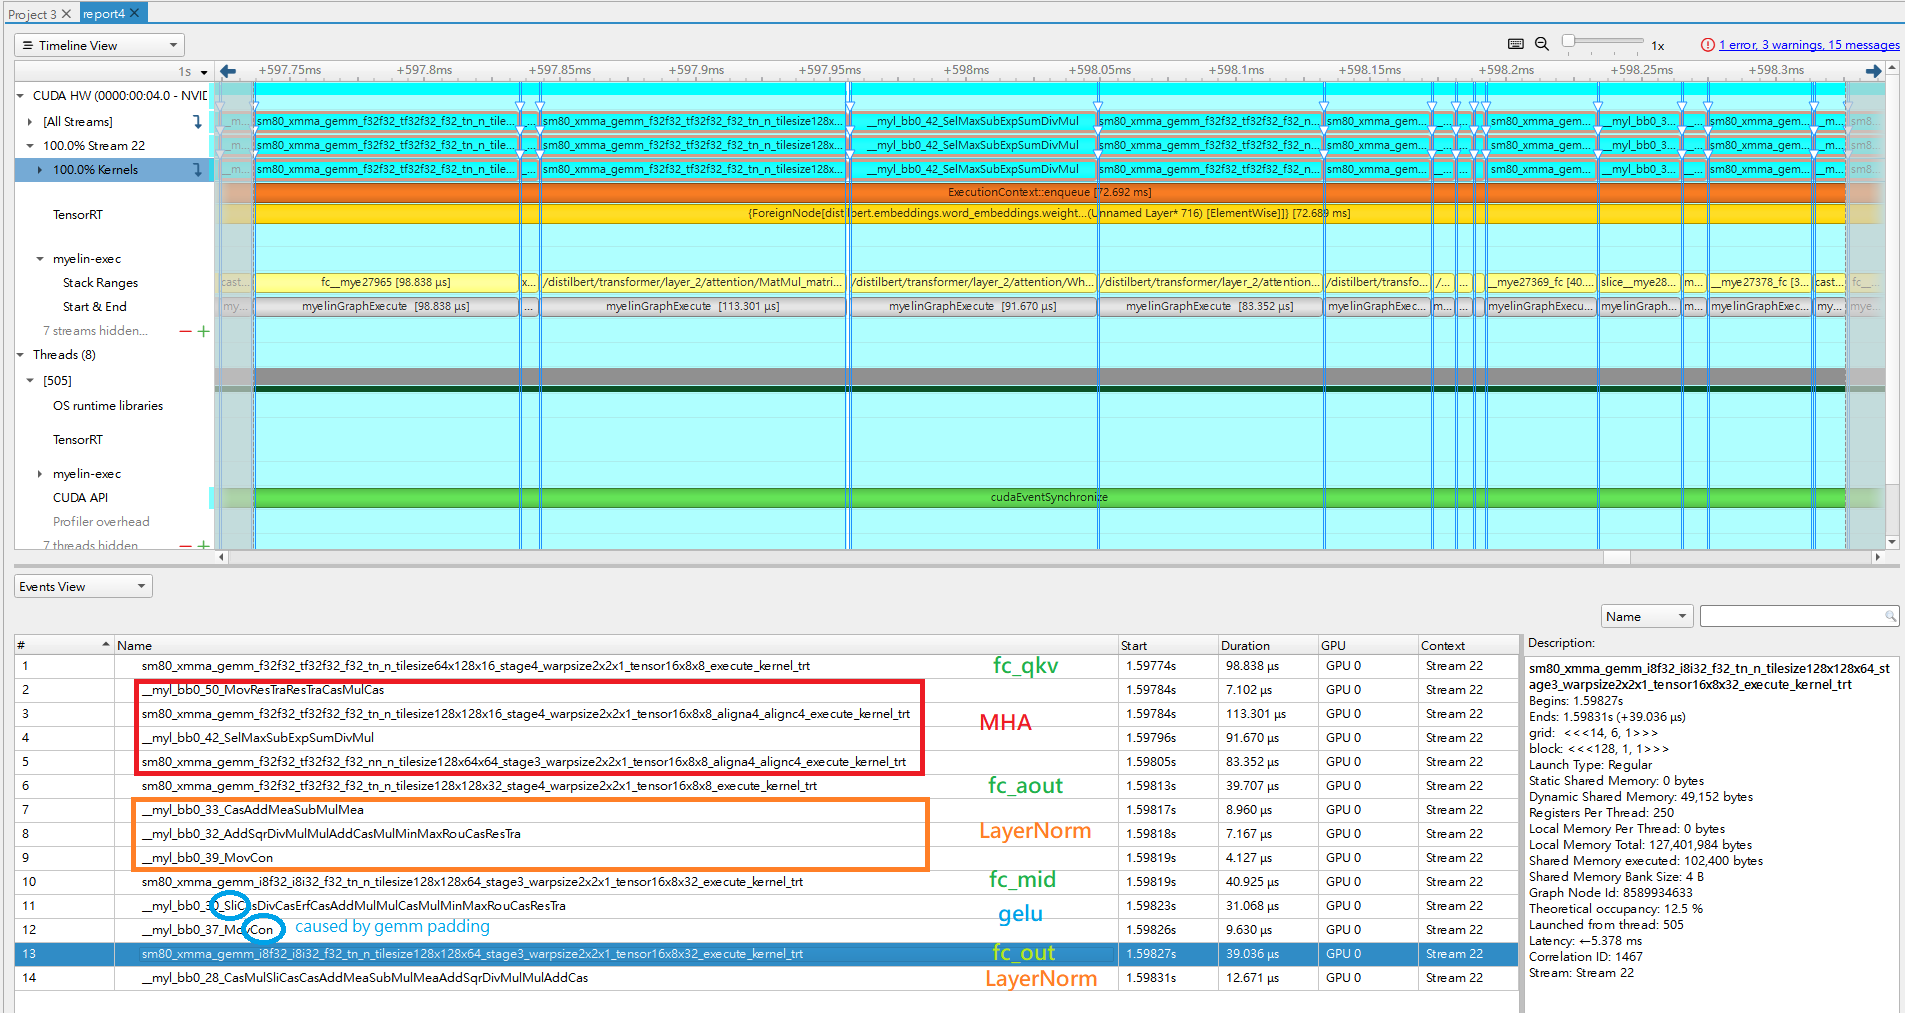
Task: Click the GPU column header
Action: [1366, 645]
